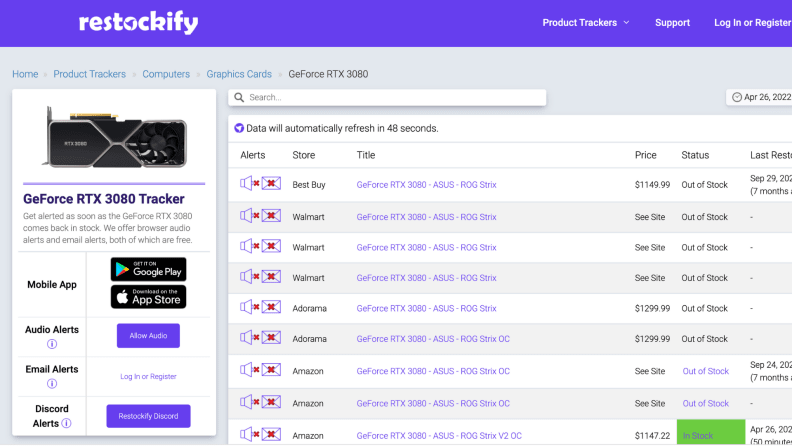The width and height of the screenshot is (792, 446).
Task: Open the App Store badge
Action: coord(148,296)
